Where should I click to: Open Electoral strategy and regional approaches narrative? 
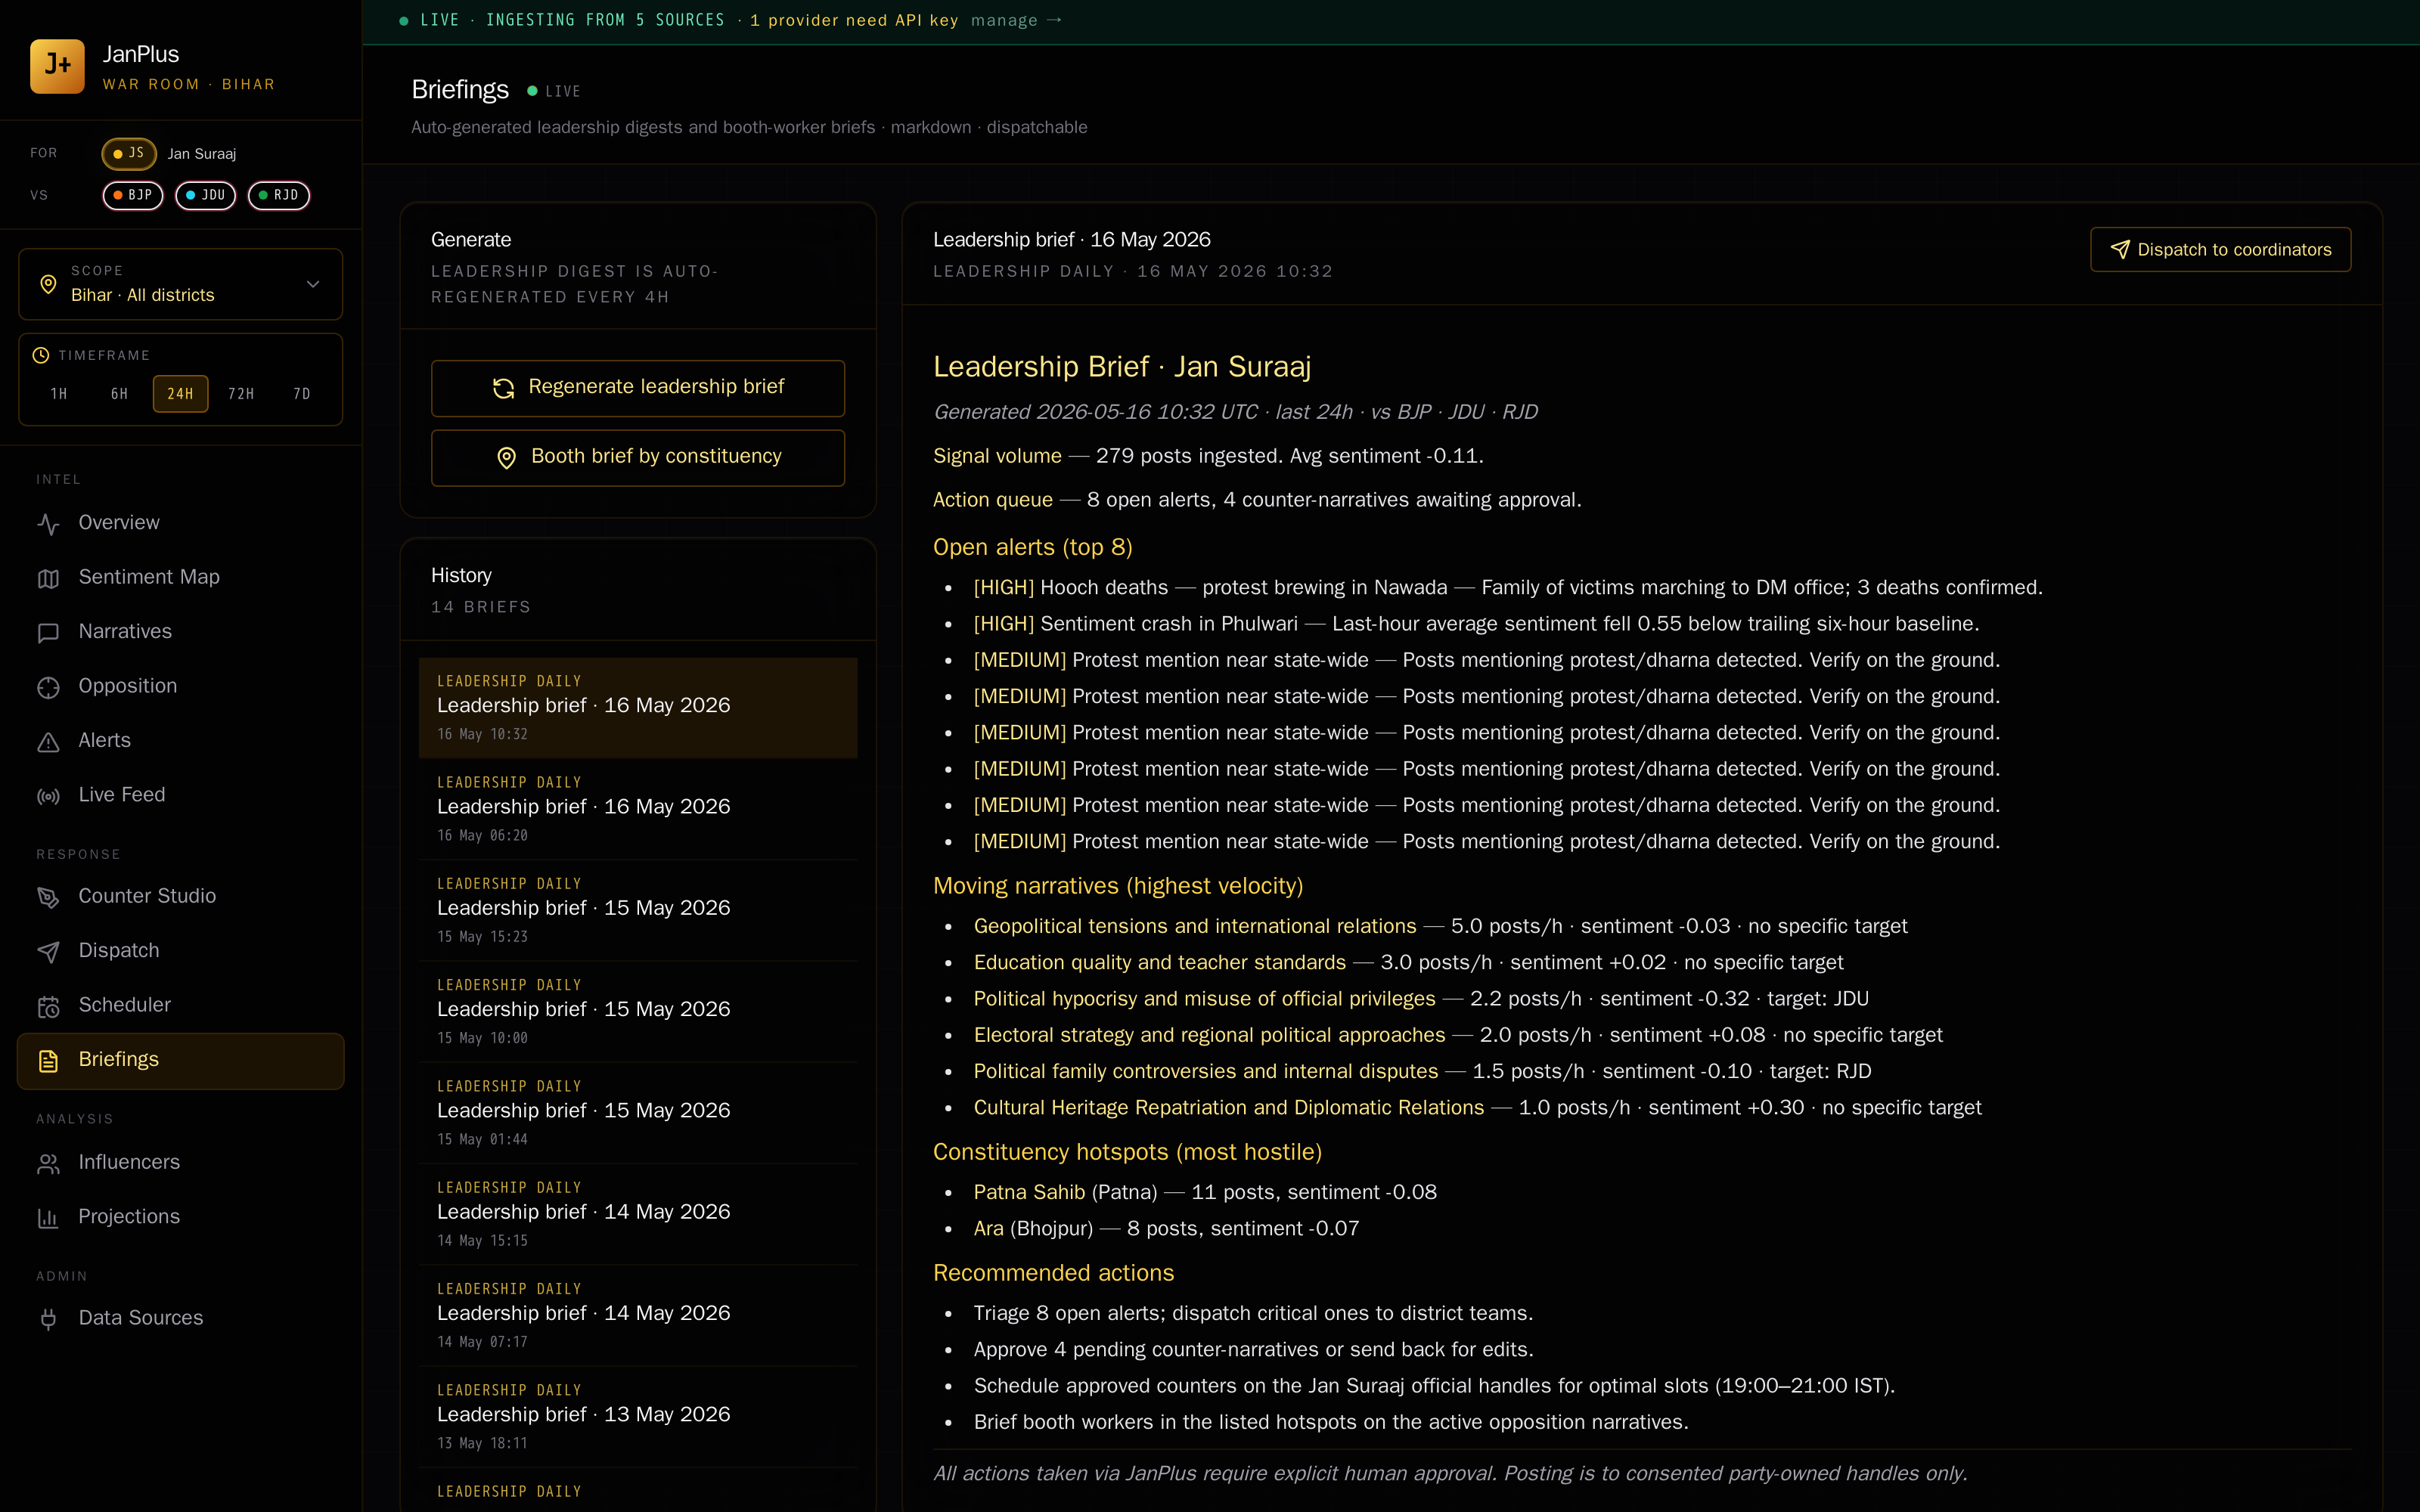(1209, 1035)
